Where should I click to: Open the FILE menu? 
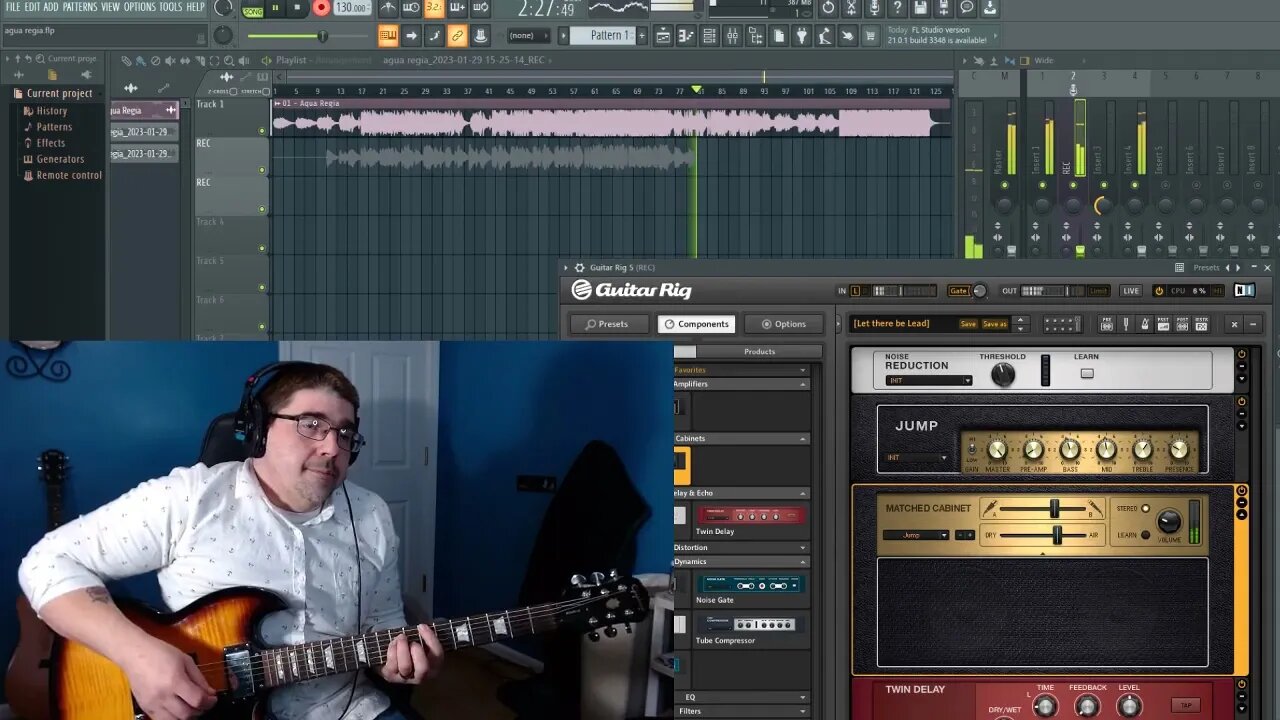pyautogui.click(x=13, y=7)
